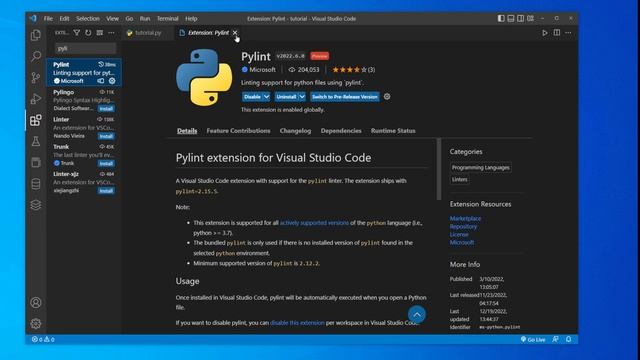The image size is (640, 360).
Task: Run Python file with play icon
Action: [545, 33]
